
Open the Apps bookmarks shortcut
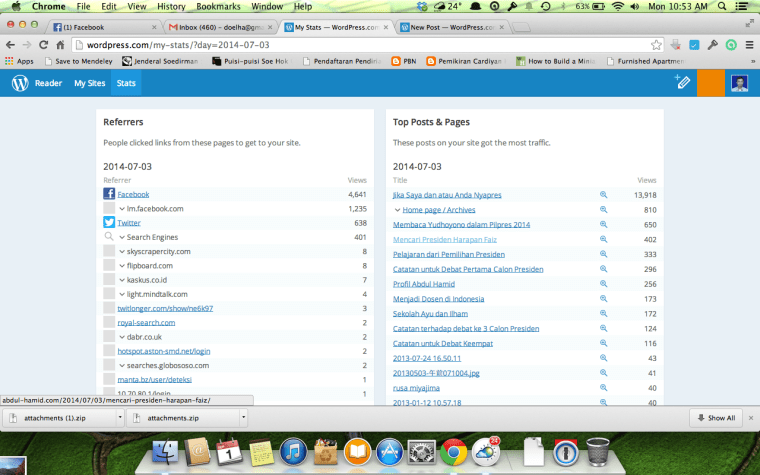(19, 61)
